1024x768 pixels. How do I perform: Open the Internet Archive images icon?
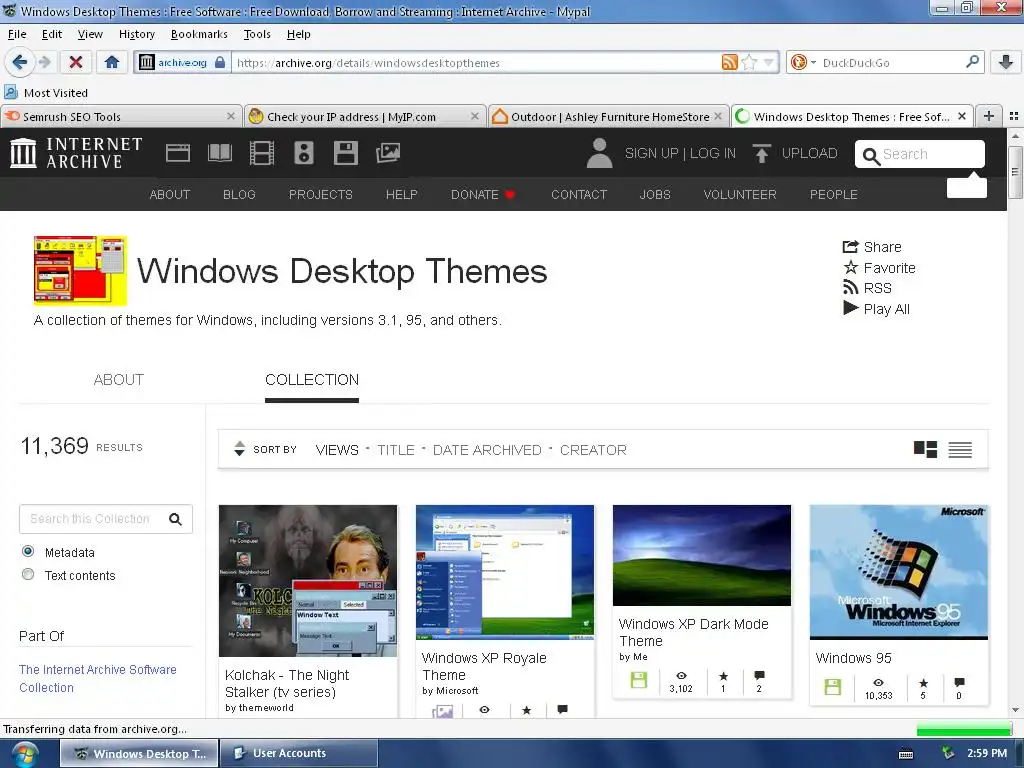[x=388, y=153]
